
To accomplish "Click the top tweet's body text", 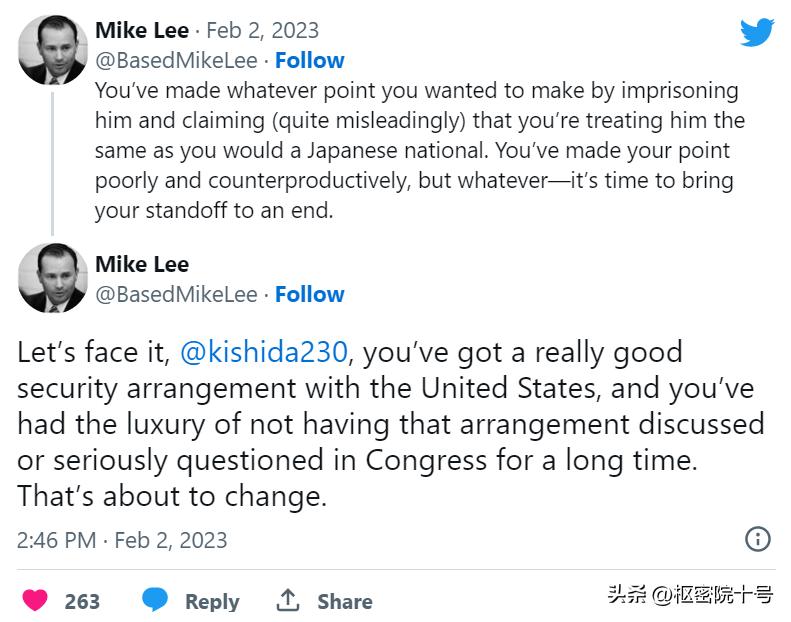I will [420, 150].
